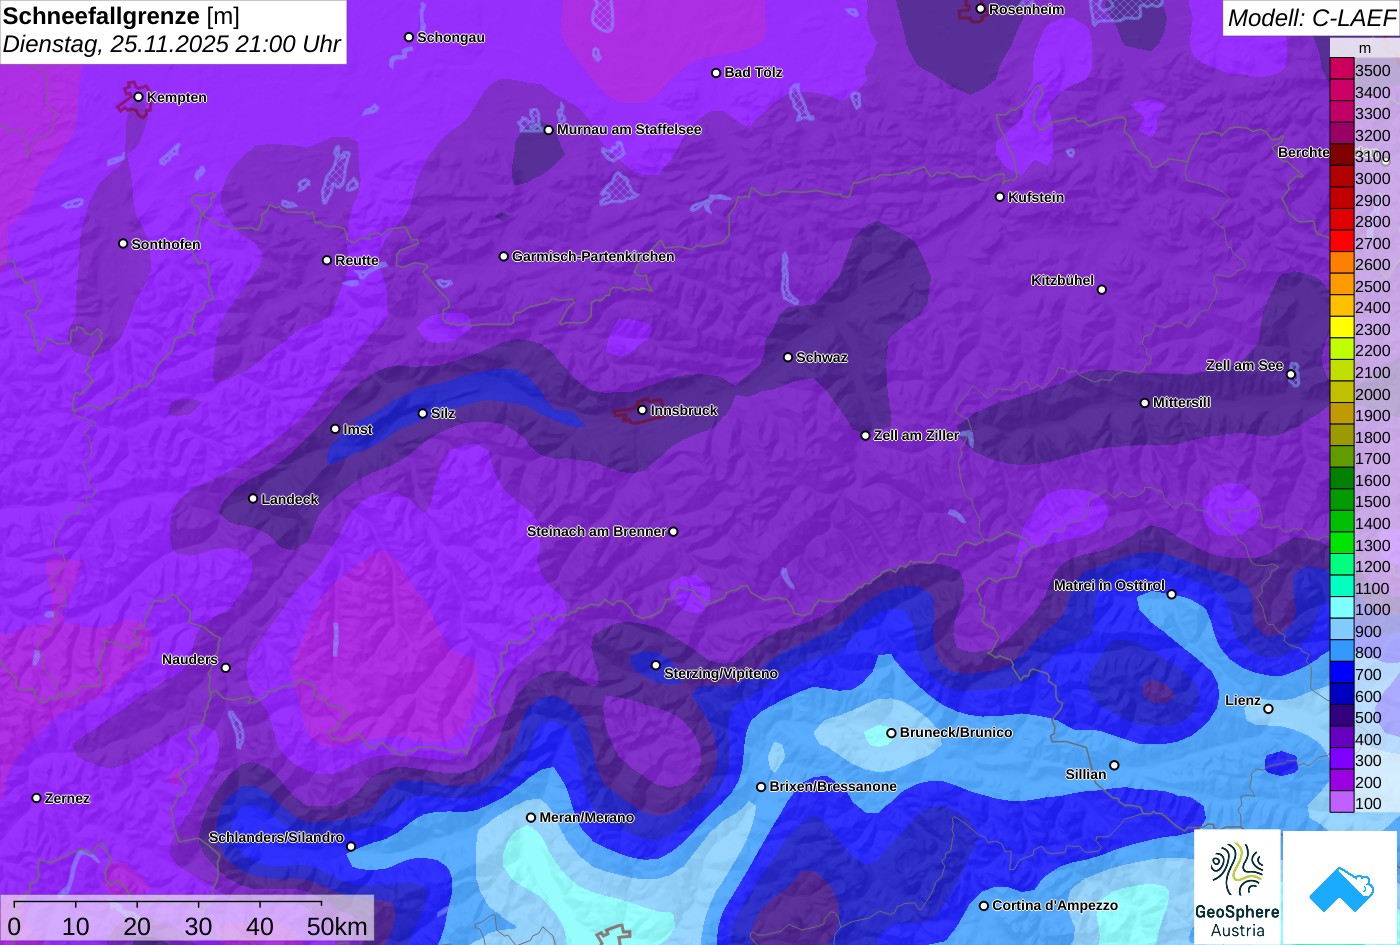The height and width of the screenshot is (945, 1400).
Task: Click the Mittersill marker dot
Action: coord(1145,403)
